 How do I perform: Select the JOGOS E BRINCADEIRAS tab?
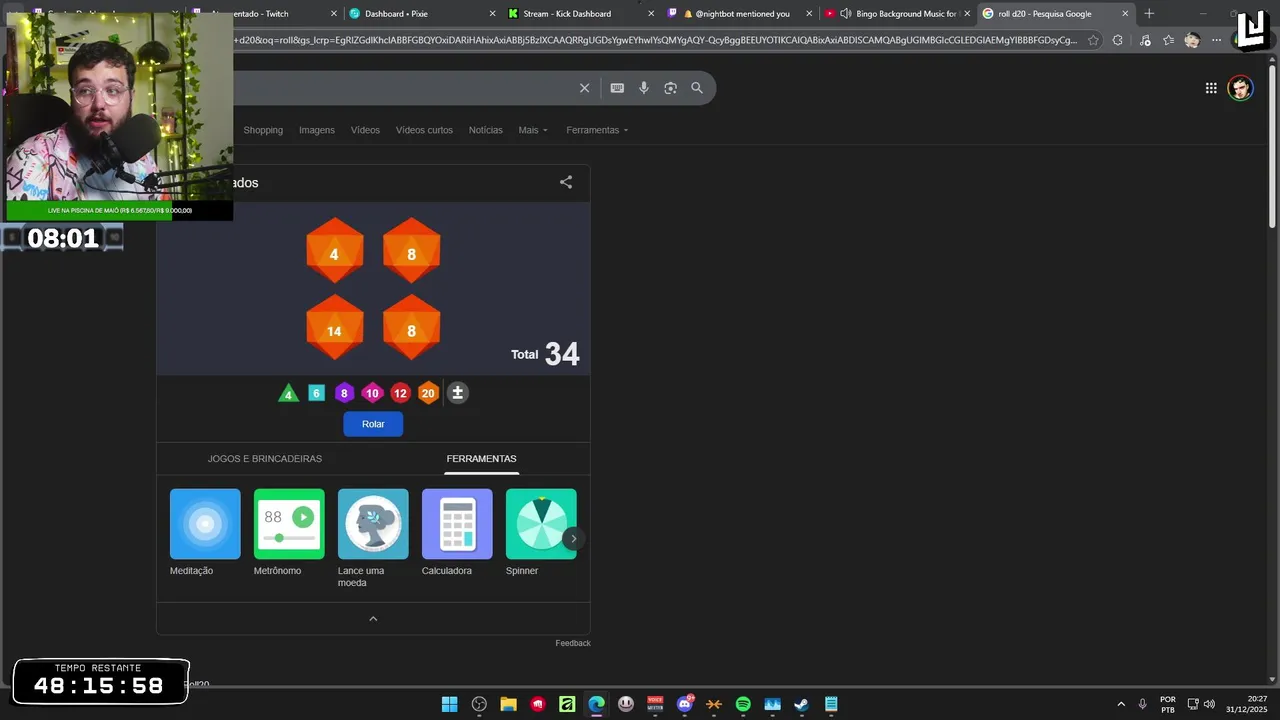click(265, 458)
